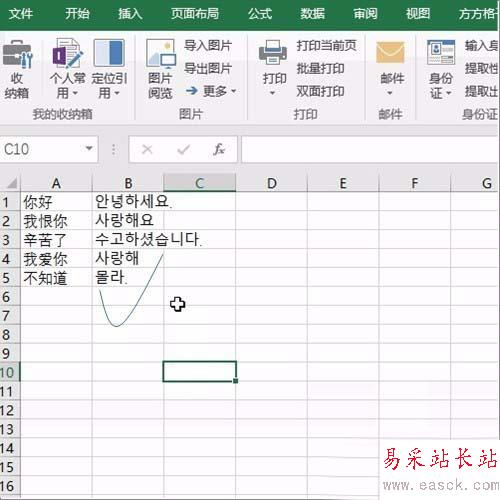The height and width of the screenshot is (500, 500).
Task: Select cell containing 我恨你
Action: 56,220
